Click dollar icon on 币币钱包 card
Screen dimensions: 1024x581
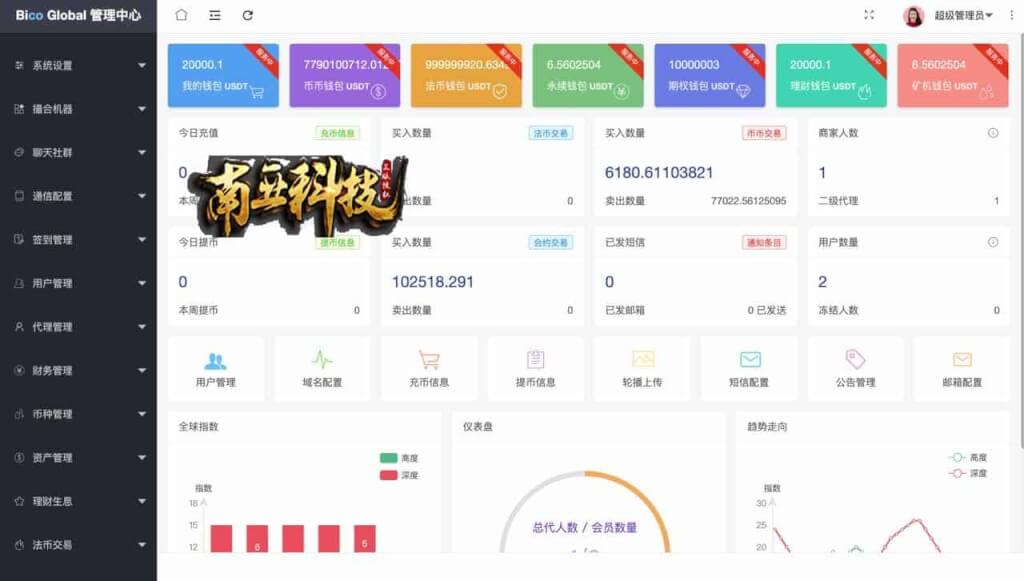378,92
